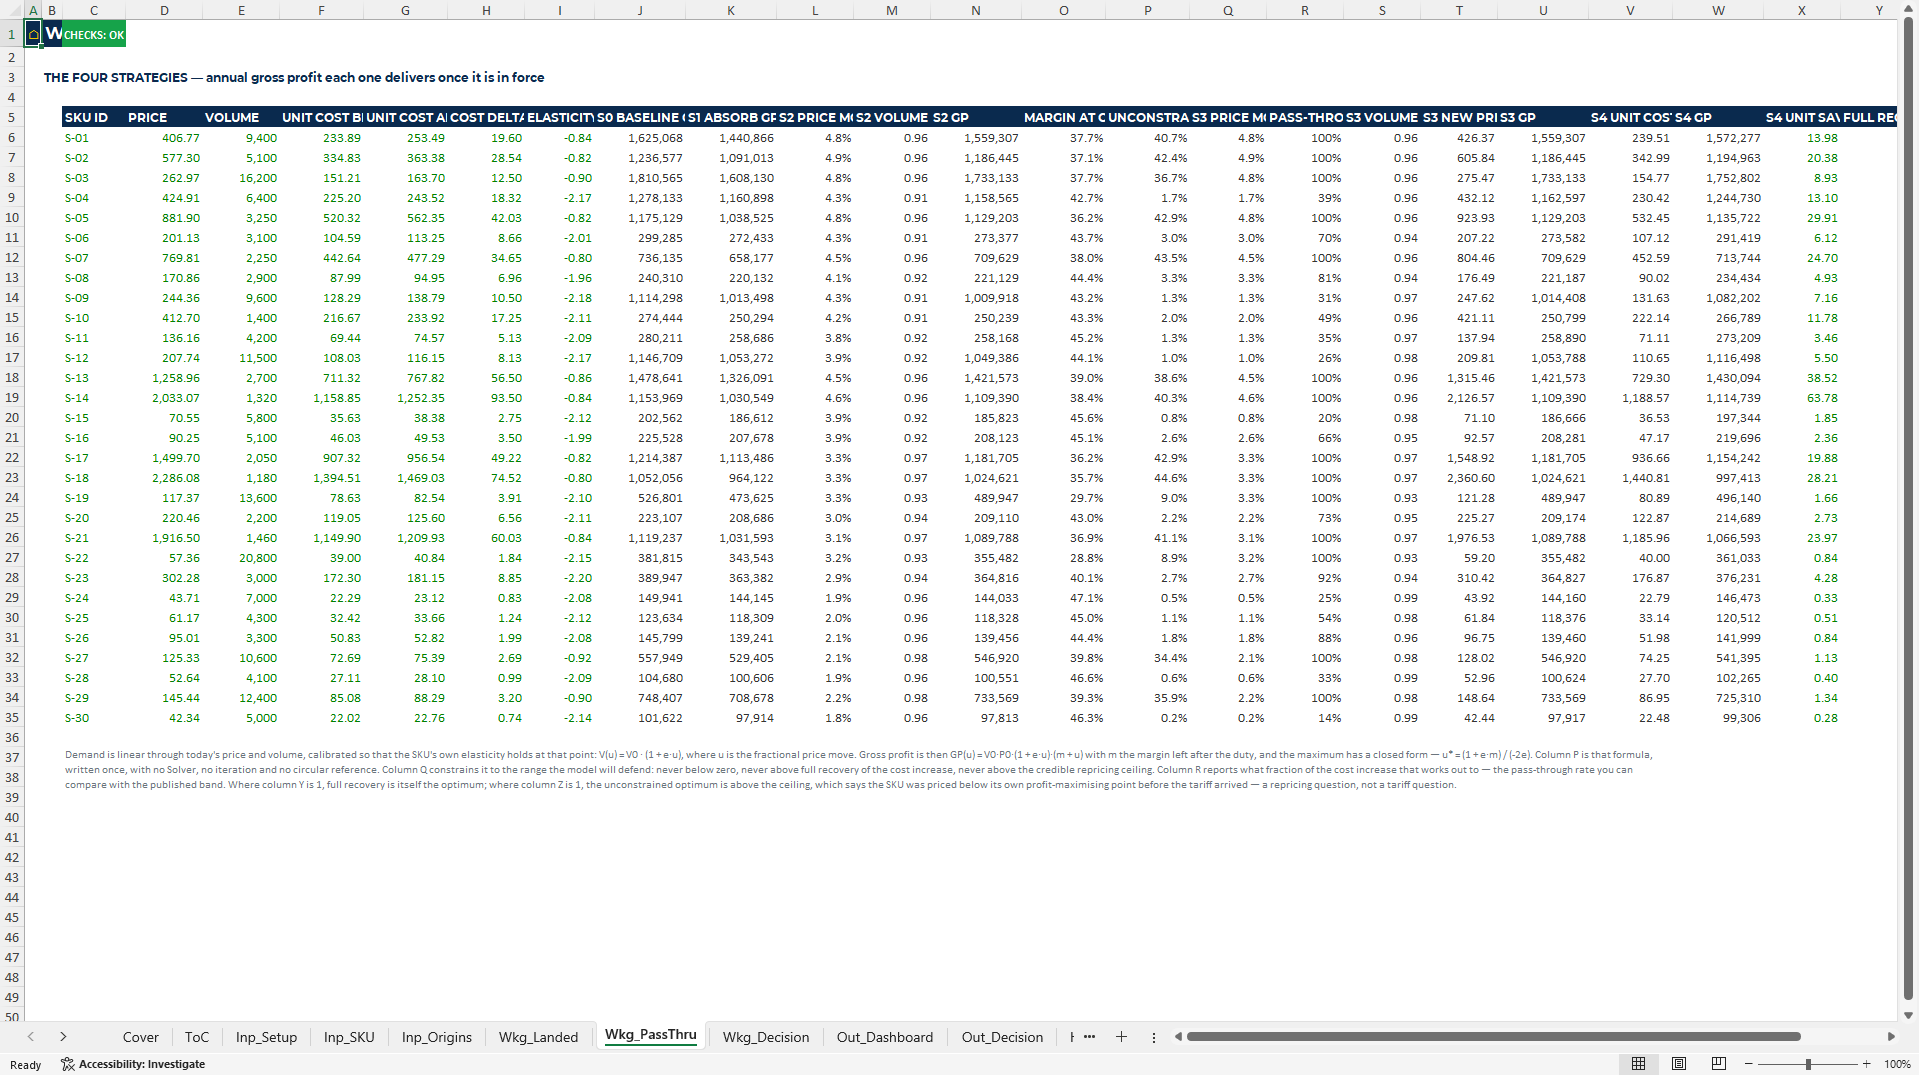Switch to Page Layout view
This screenshot has width=1919, height=1075.
tap(1679, 1064)
